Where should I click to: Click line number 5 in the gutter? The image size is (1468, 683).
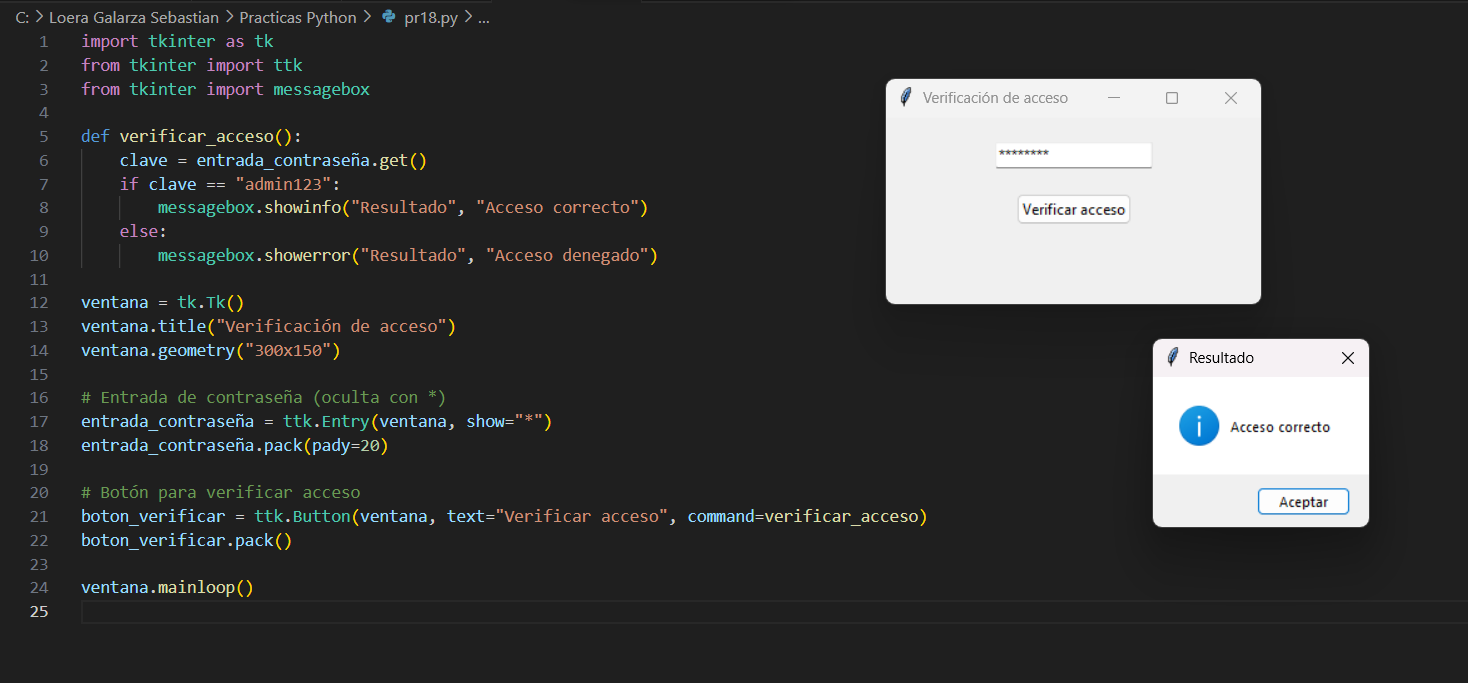(x=43, y=137)
